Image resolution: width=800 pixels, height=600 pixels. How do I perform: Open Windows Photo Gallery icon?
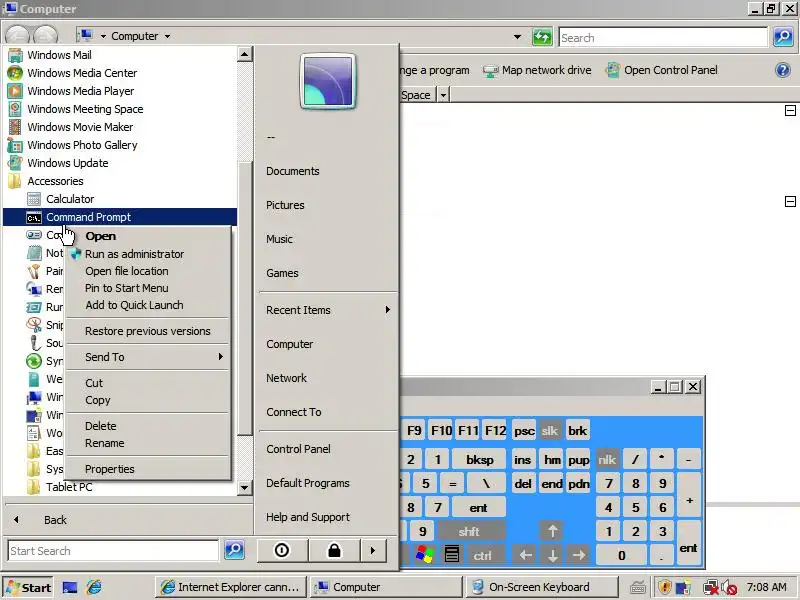point(15,145)
